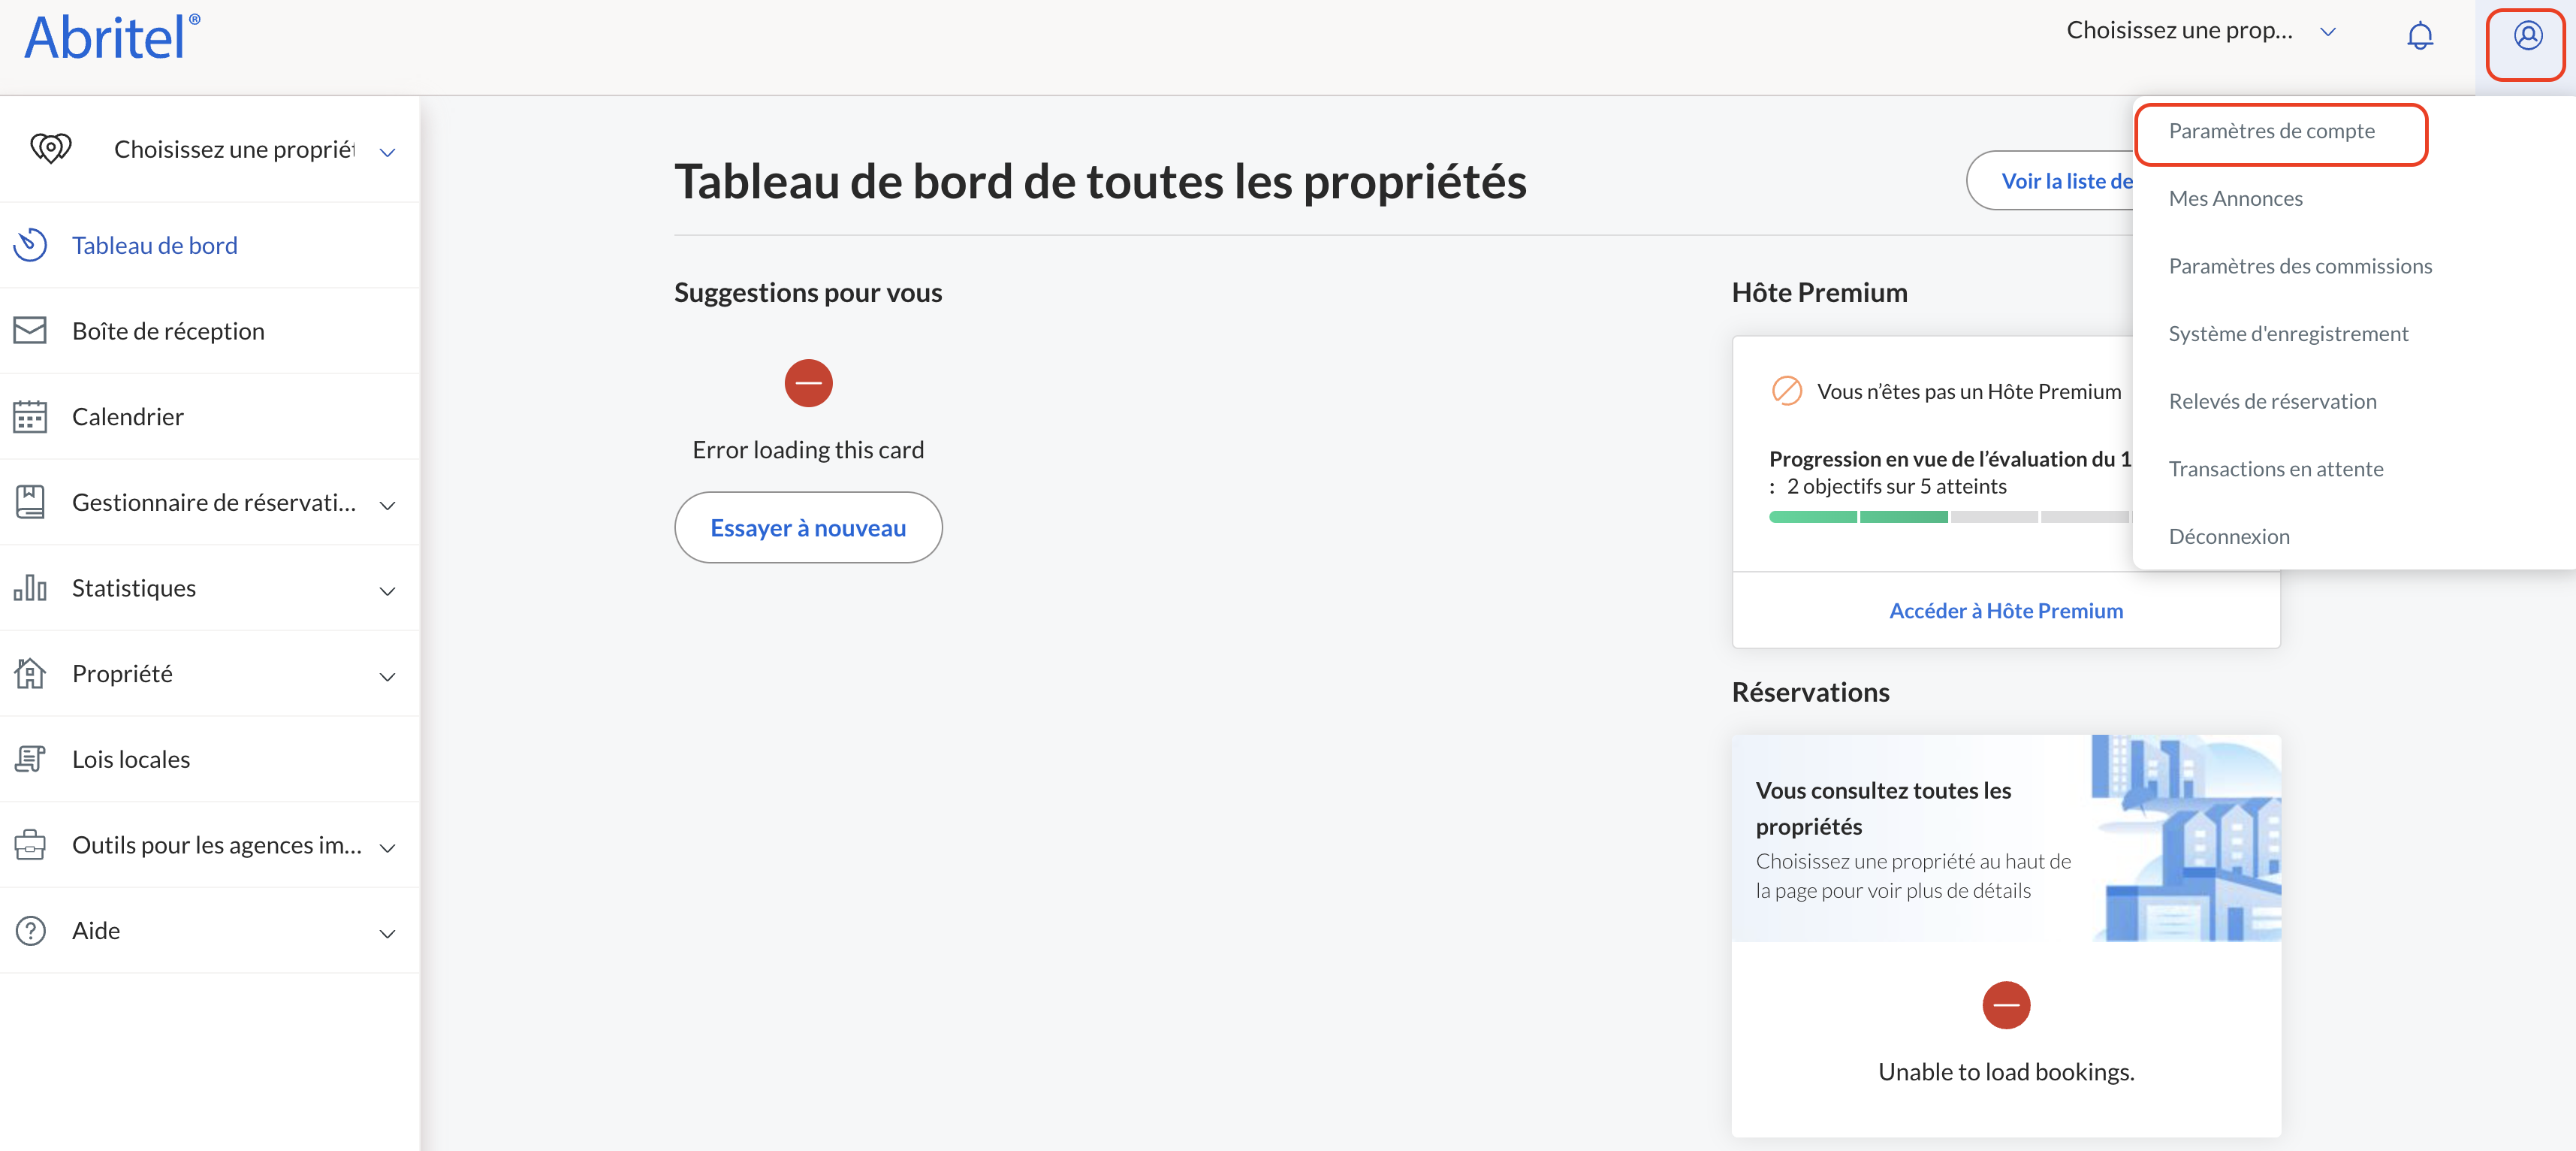Click the Abritel logo
The width and height of the screenshot is (2576, 1151).
pyautogui.click(x=111, y=37)
